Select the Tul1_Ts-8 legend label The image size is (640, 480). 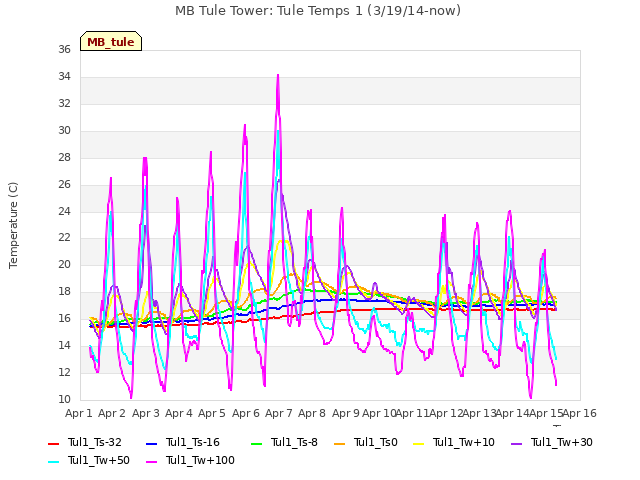(294, 442)
